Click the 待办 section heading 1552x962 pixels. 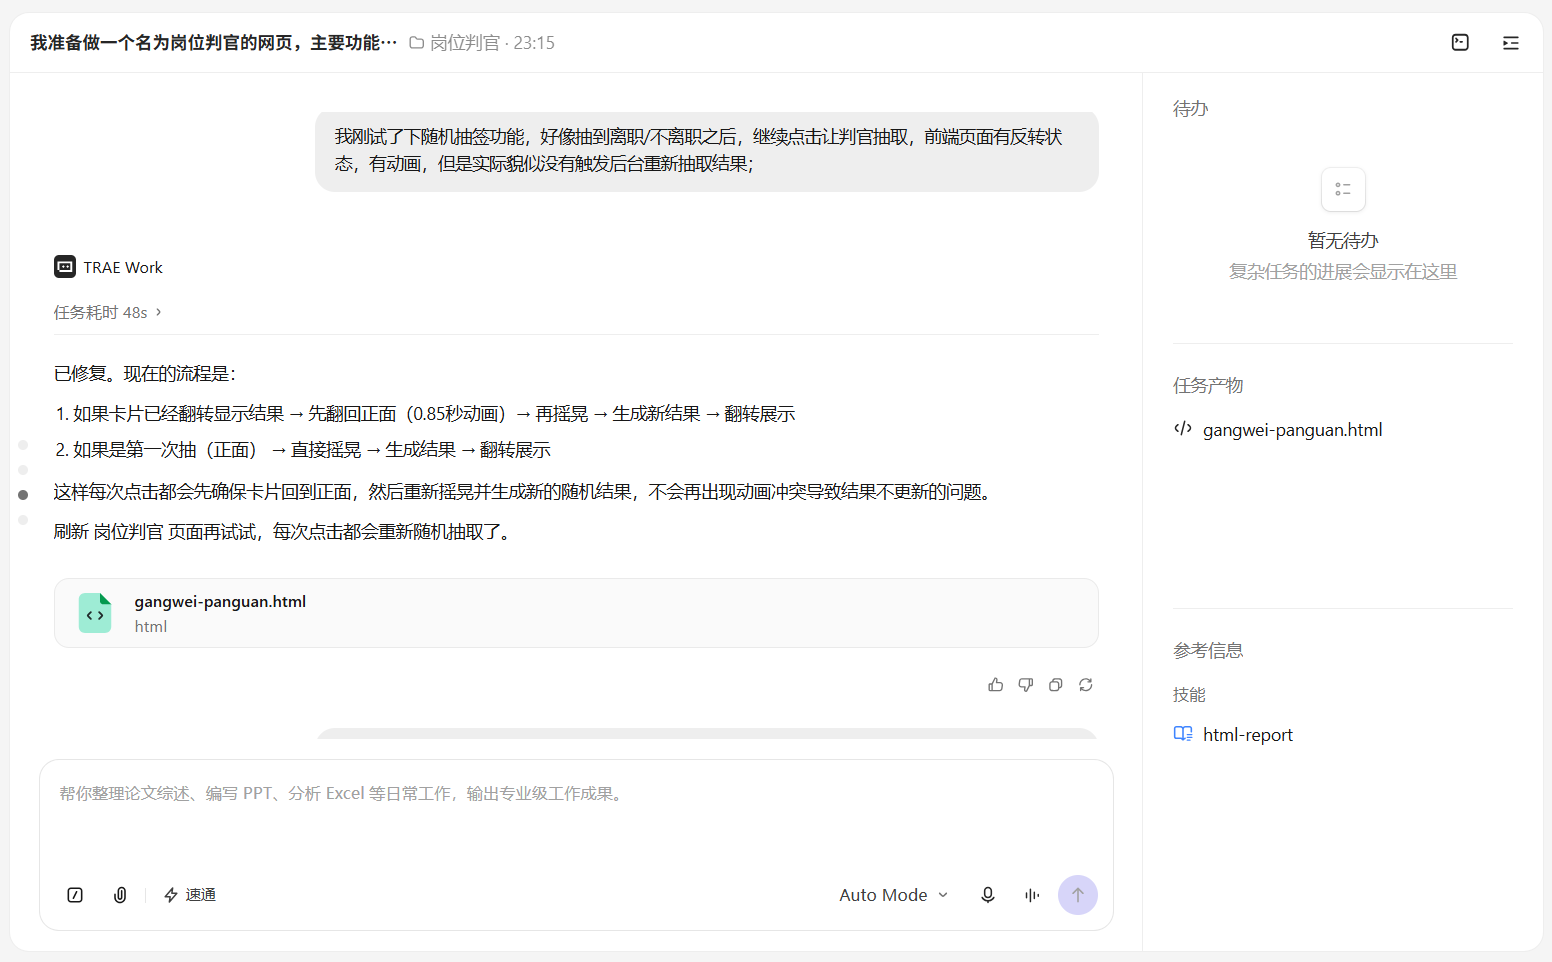pyautogui.click(x=1190, y=108)
